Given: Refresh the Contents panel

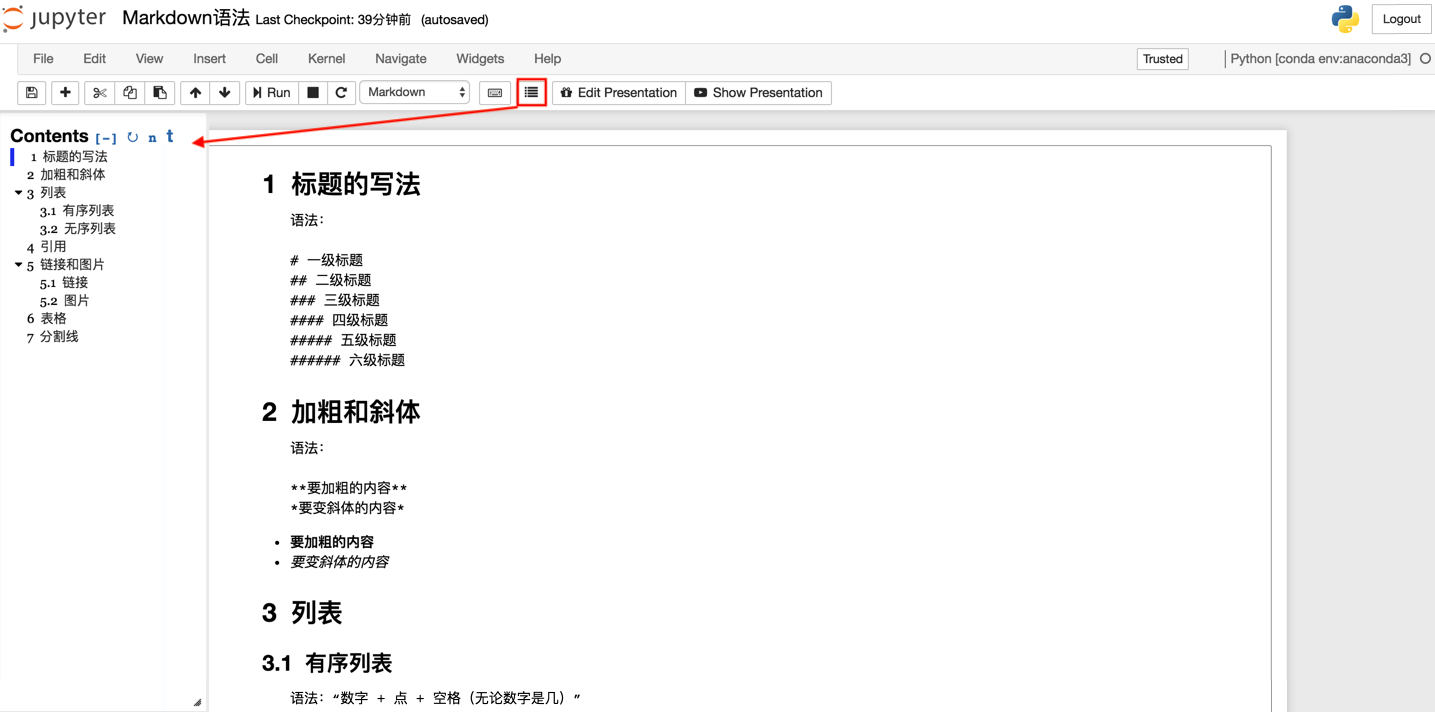Looking at the screenshot, I should tap(132, 136).
